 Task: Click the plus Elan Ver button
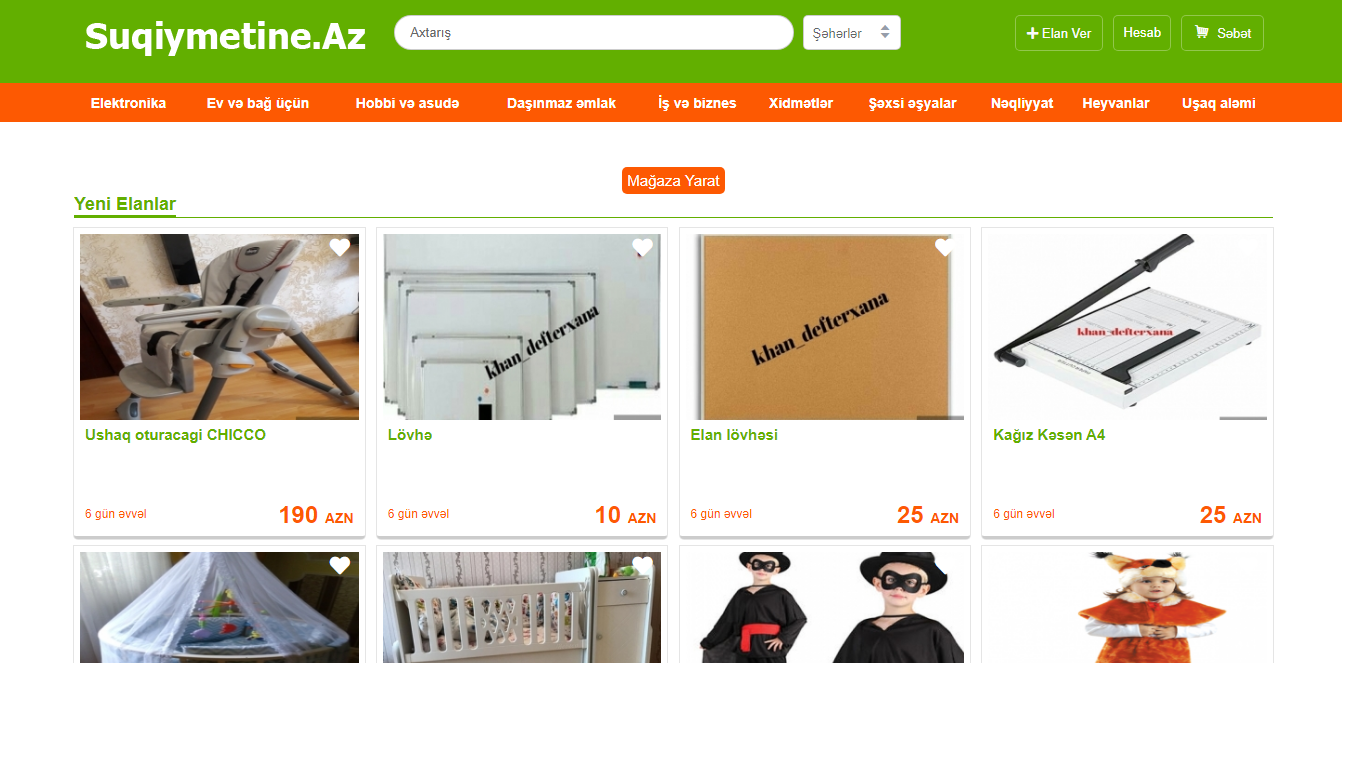coord(1059,33)
